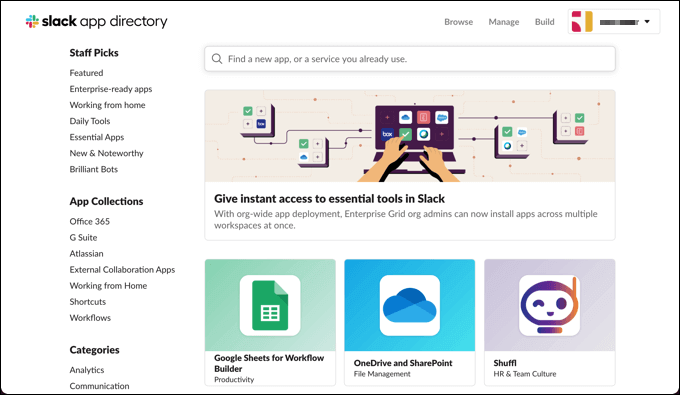Open Atlassian collection
Viewport: 680px width, 395px height.
tap(86, 253)
